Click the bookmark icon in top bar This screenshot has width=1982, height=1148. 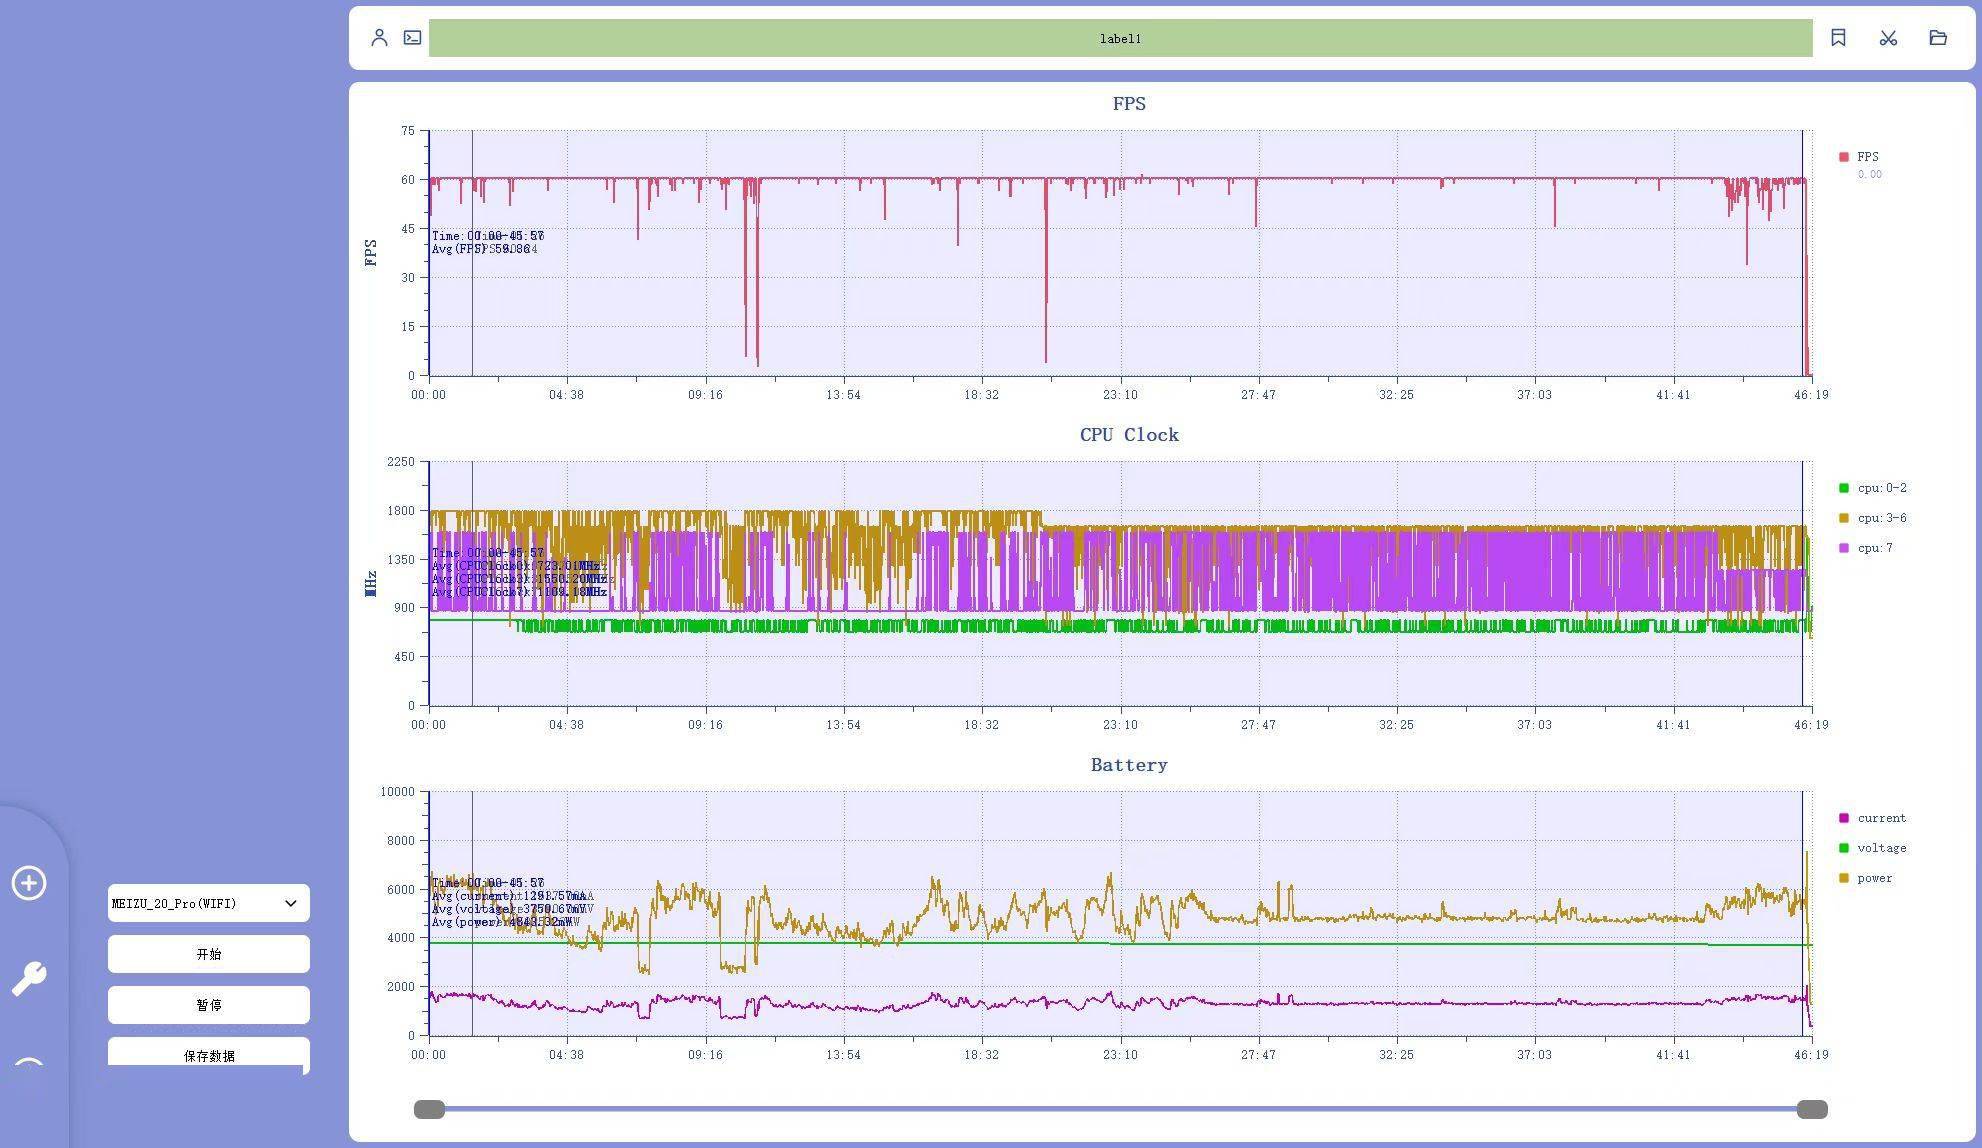(x=1838, y=38)
